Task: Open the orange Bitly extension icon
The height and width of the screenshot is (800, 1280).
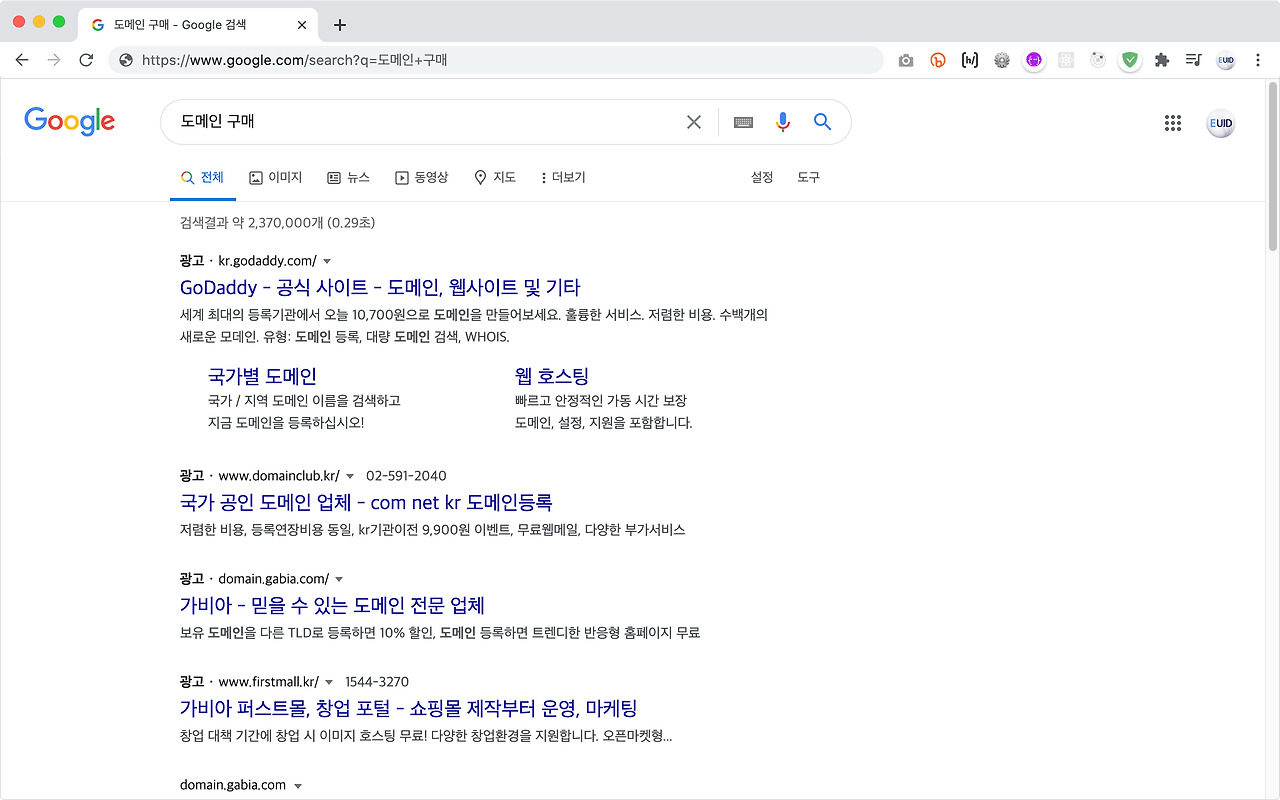Action: point(938,60)
